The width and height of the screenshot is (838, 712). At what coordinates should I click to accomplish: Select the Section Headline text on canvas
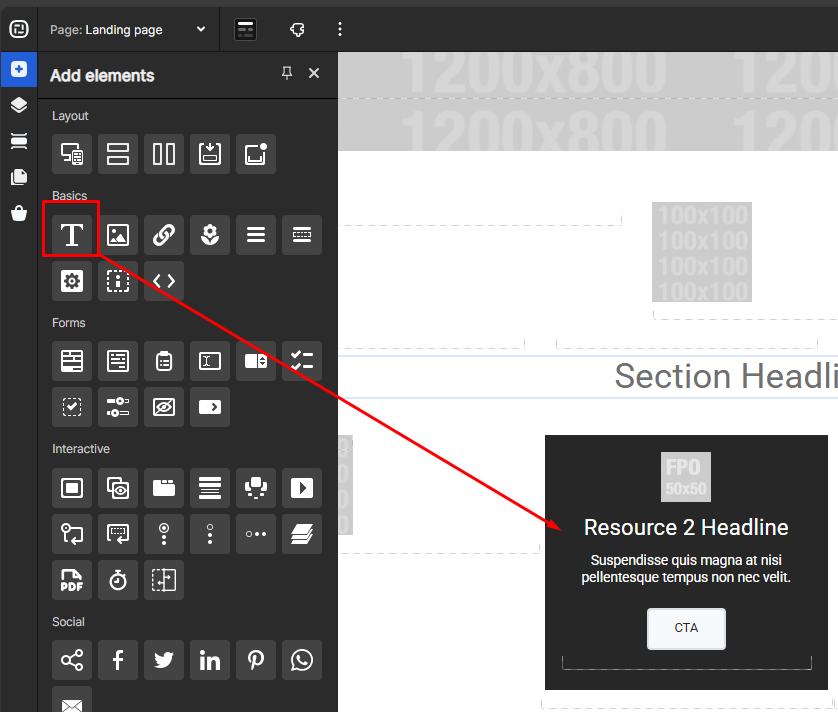coord(726,376)
